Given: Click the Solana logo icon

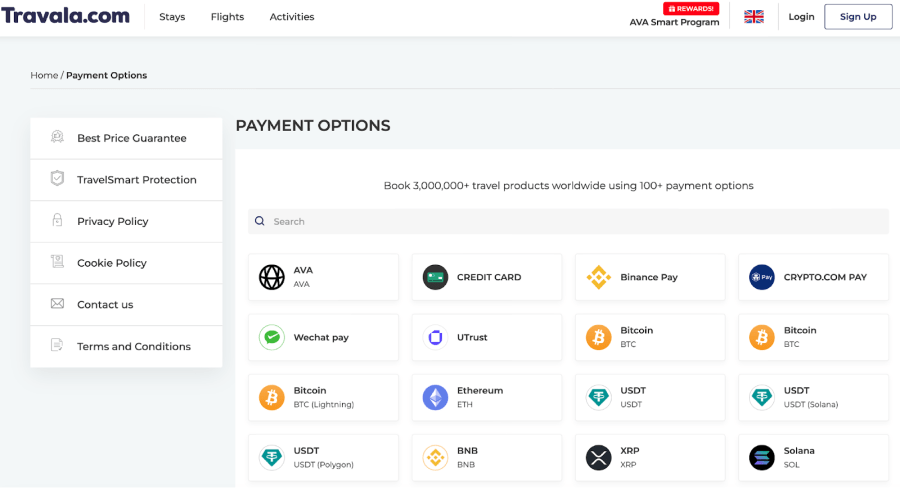Looking at the screenshot, I should [x=762, y=458].
